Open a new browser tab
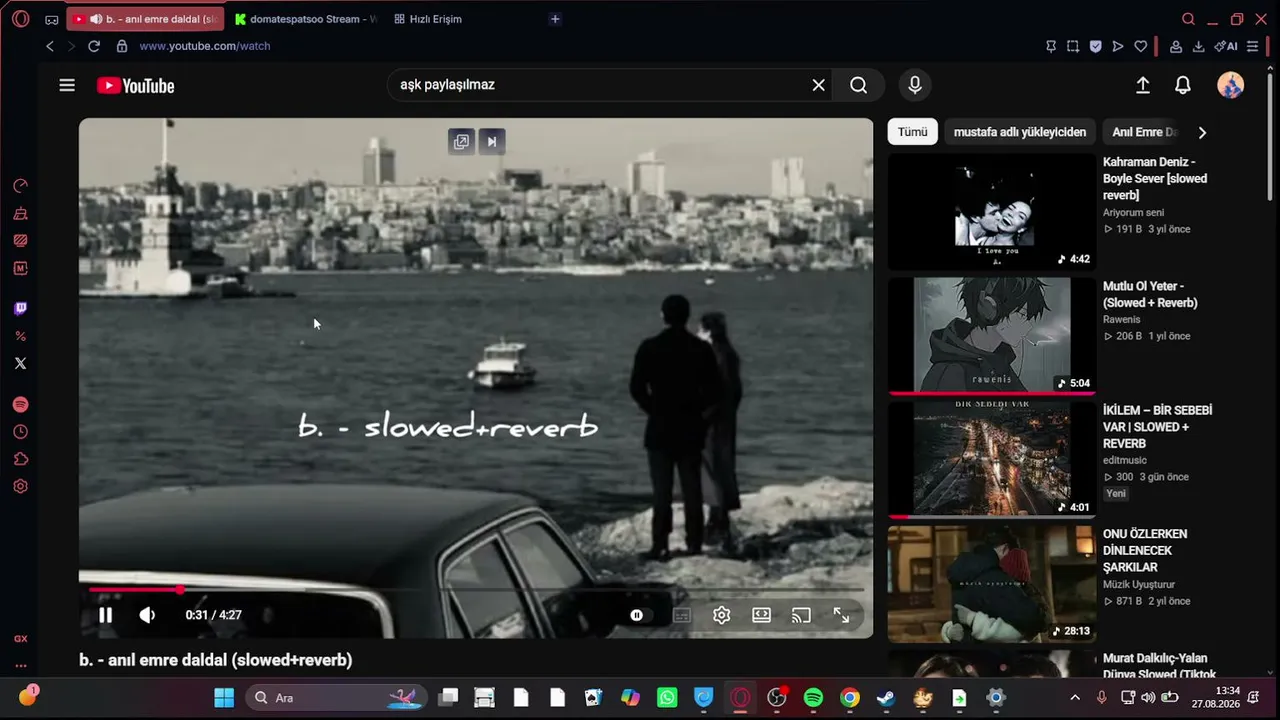 [x=555, y=19]
